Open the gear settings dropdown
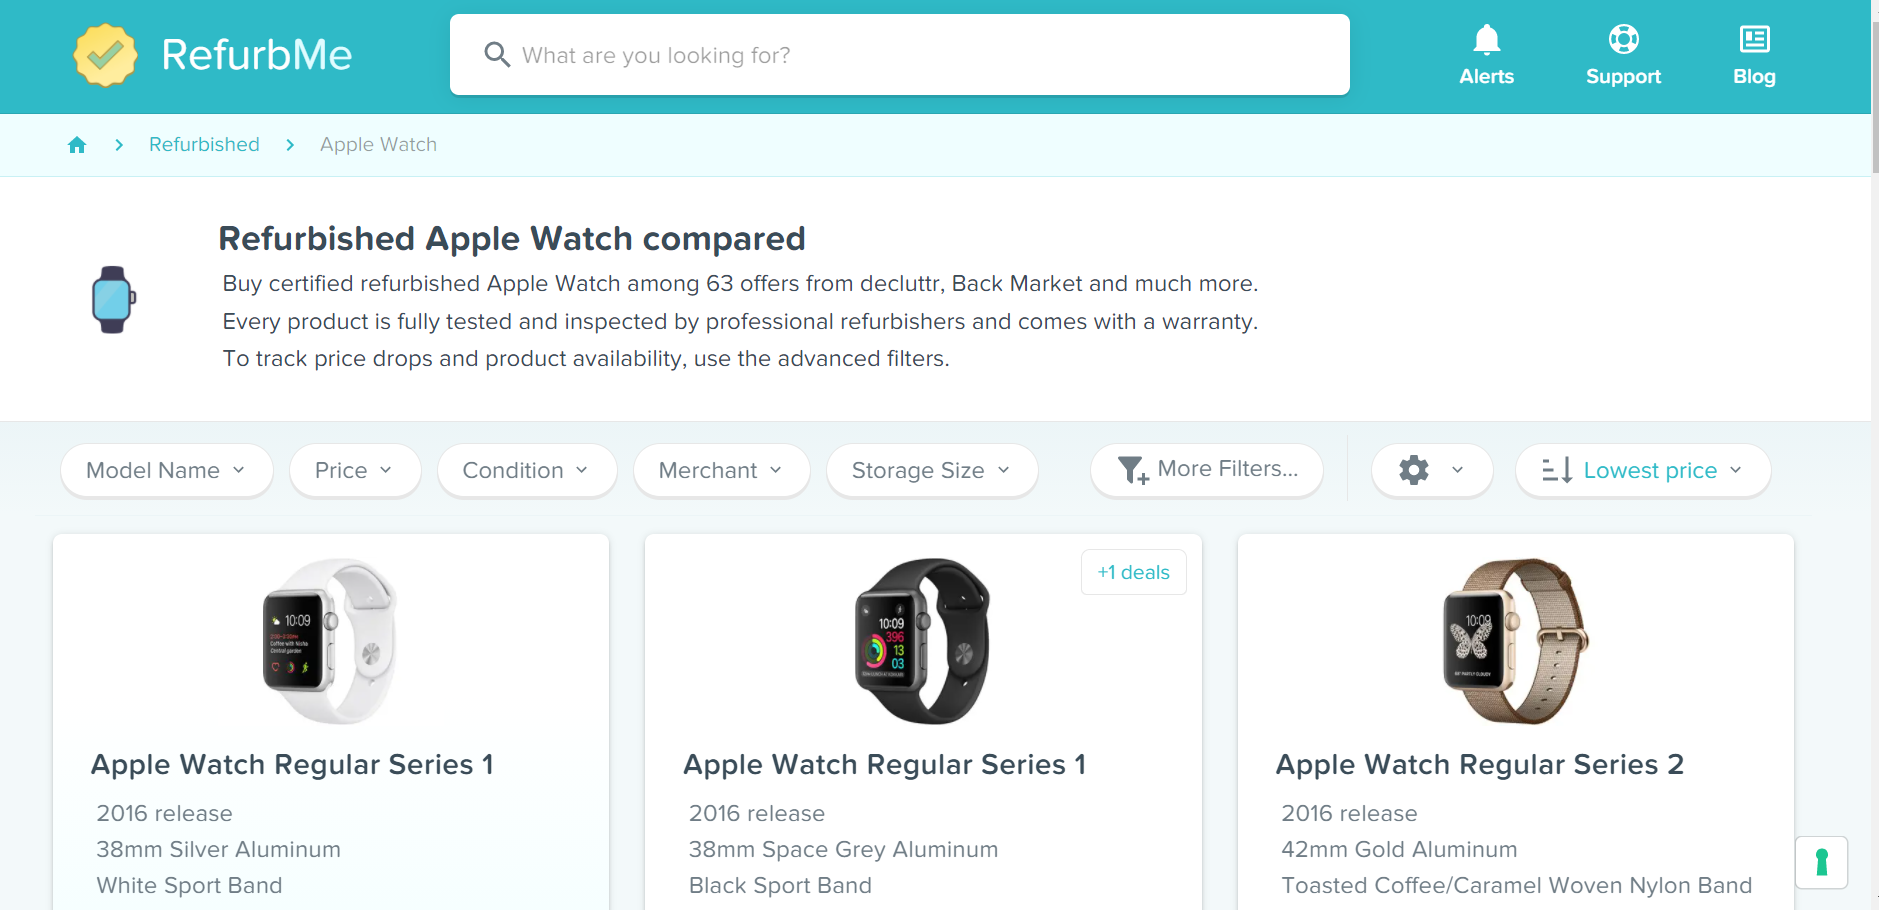The image size is (1879, 910). [x=1432, y=470]
